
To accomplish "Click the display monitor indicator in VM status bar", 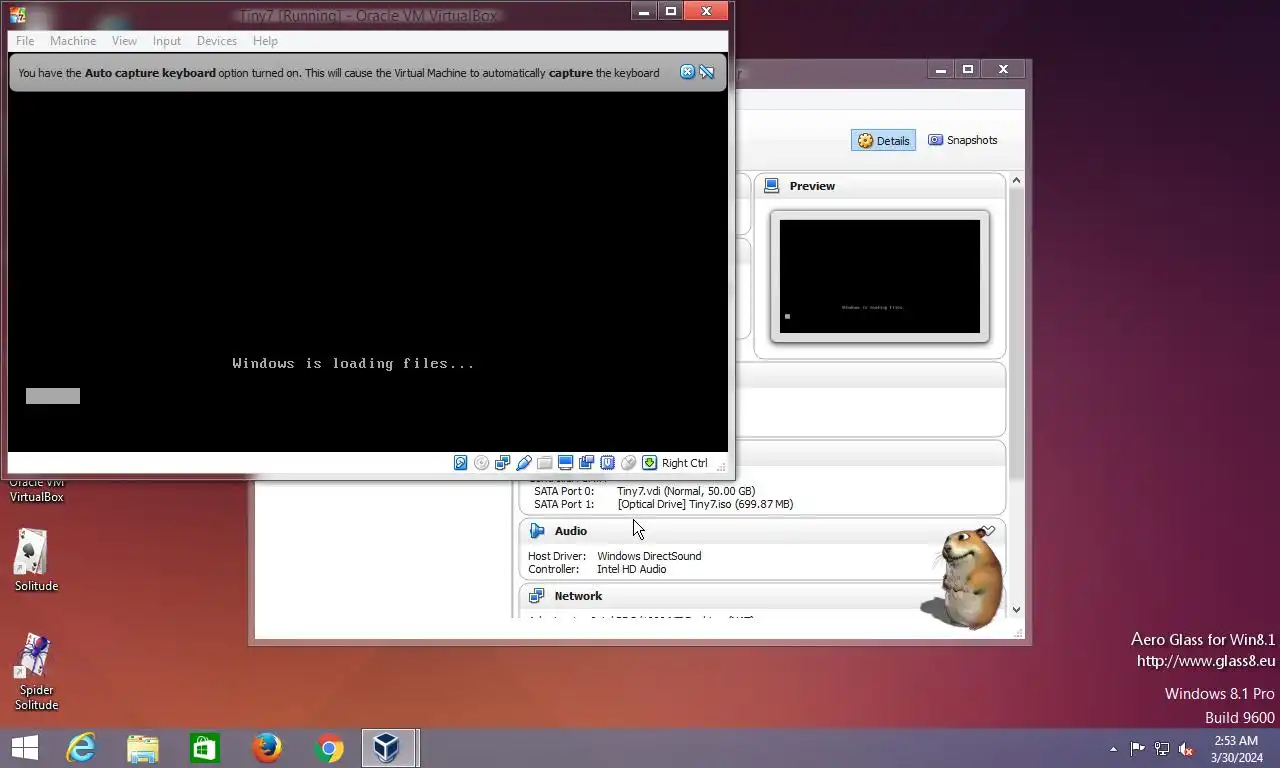I will coord(566,463).
